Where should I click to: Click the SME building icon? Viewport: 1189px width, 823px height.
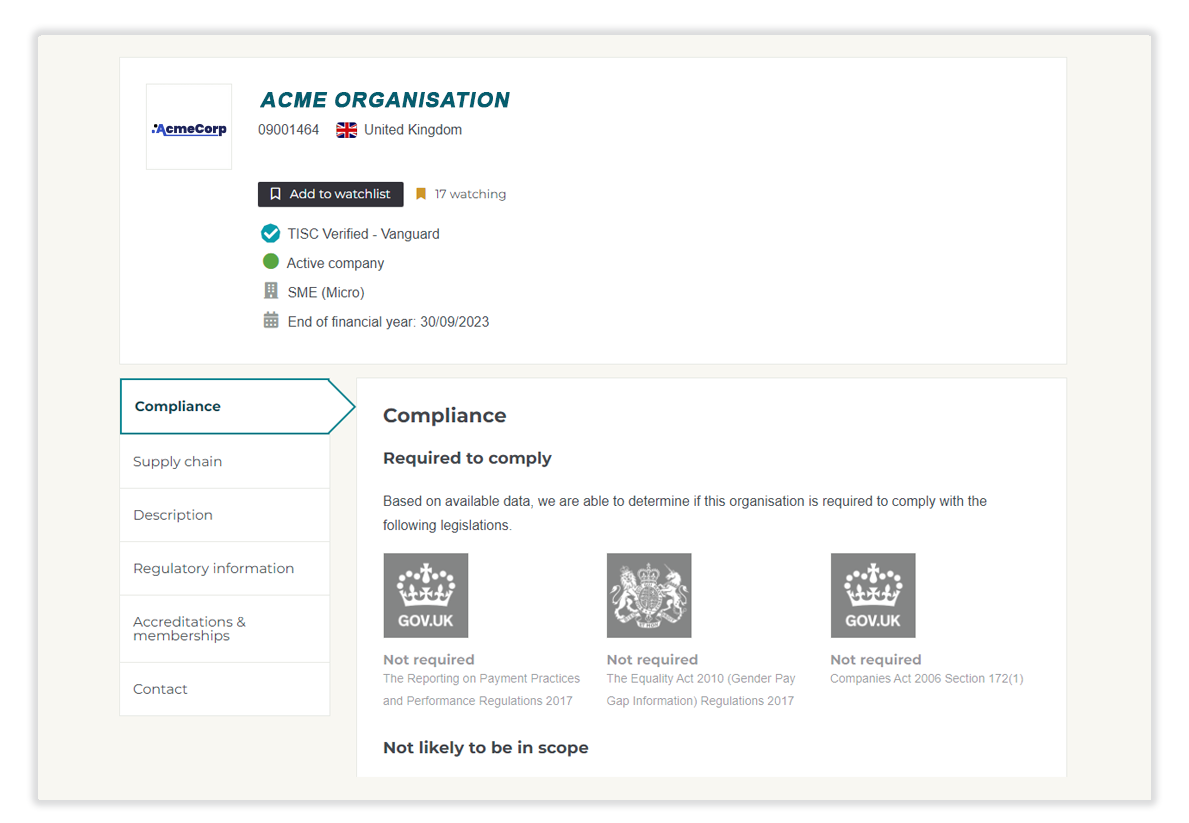pos(271,292)
